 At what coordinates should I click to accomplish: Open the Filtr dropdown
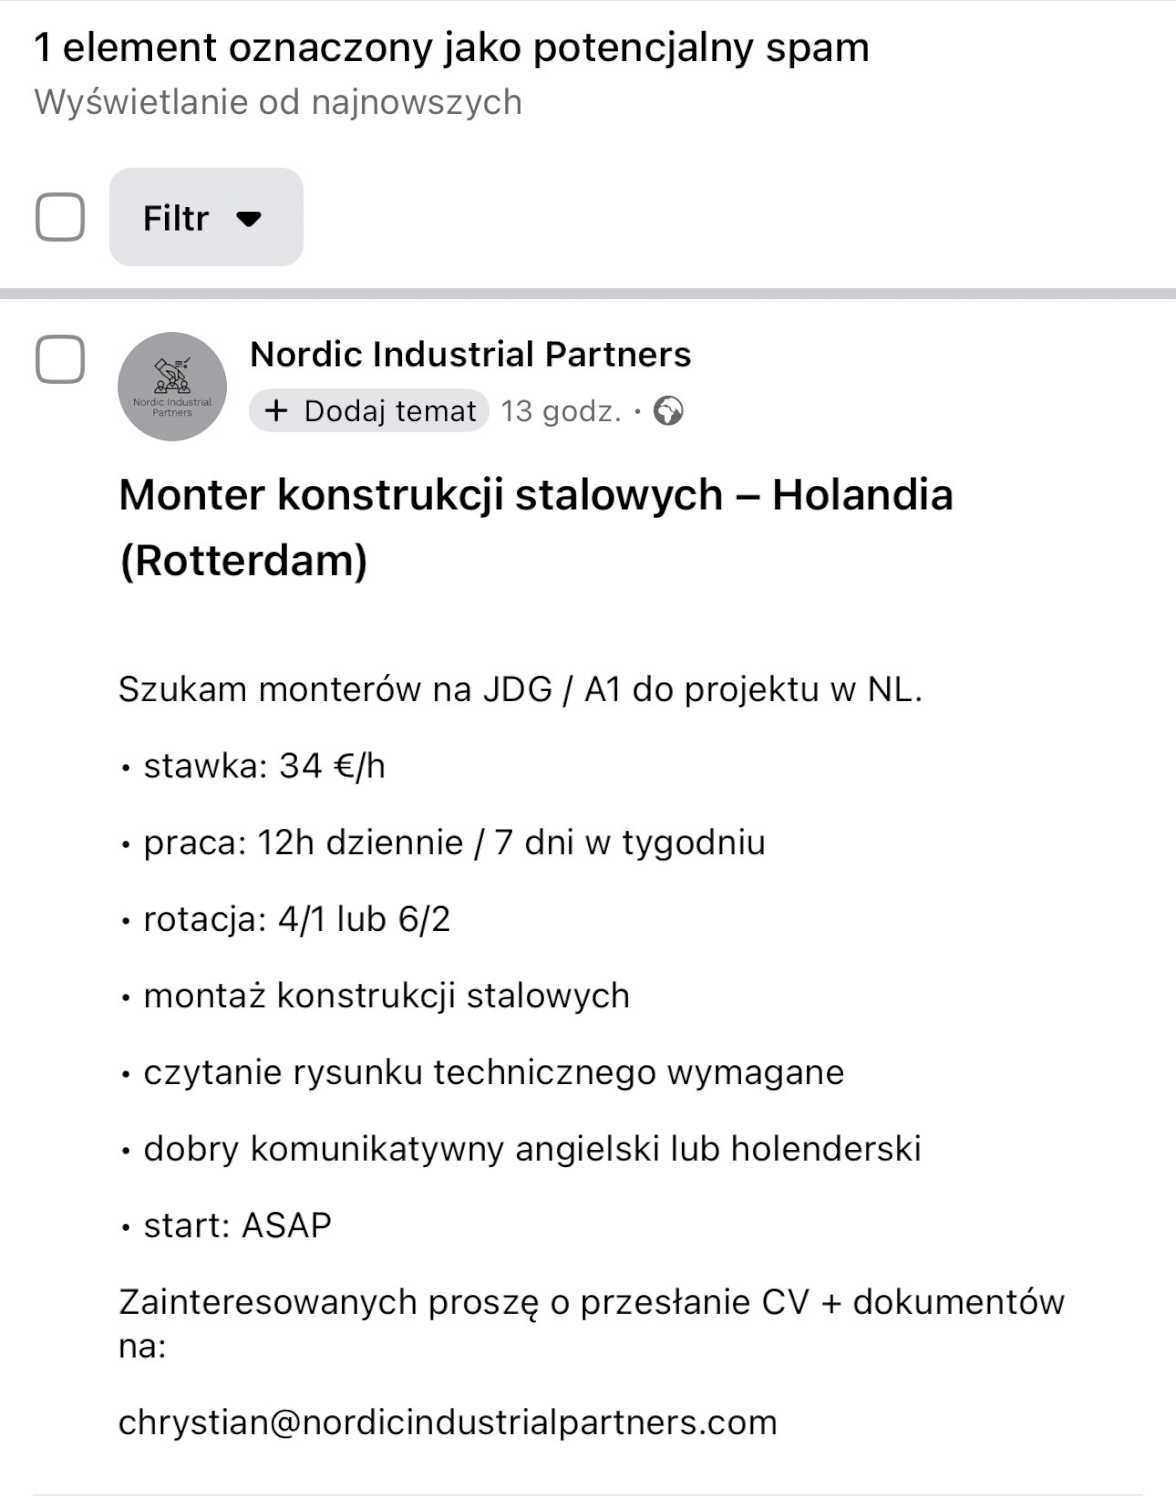pyautogui.click(x=205, y=217)
